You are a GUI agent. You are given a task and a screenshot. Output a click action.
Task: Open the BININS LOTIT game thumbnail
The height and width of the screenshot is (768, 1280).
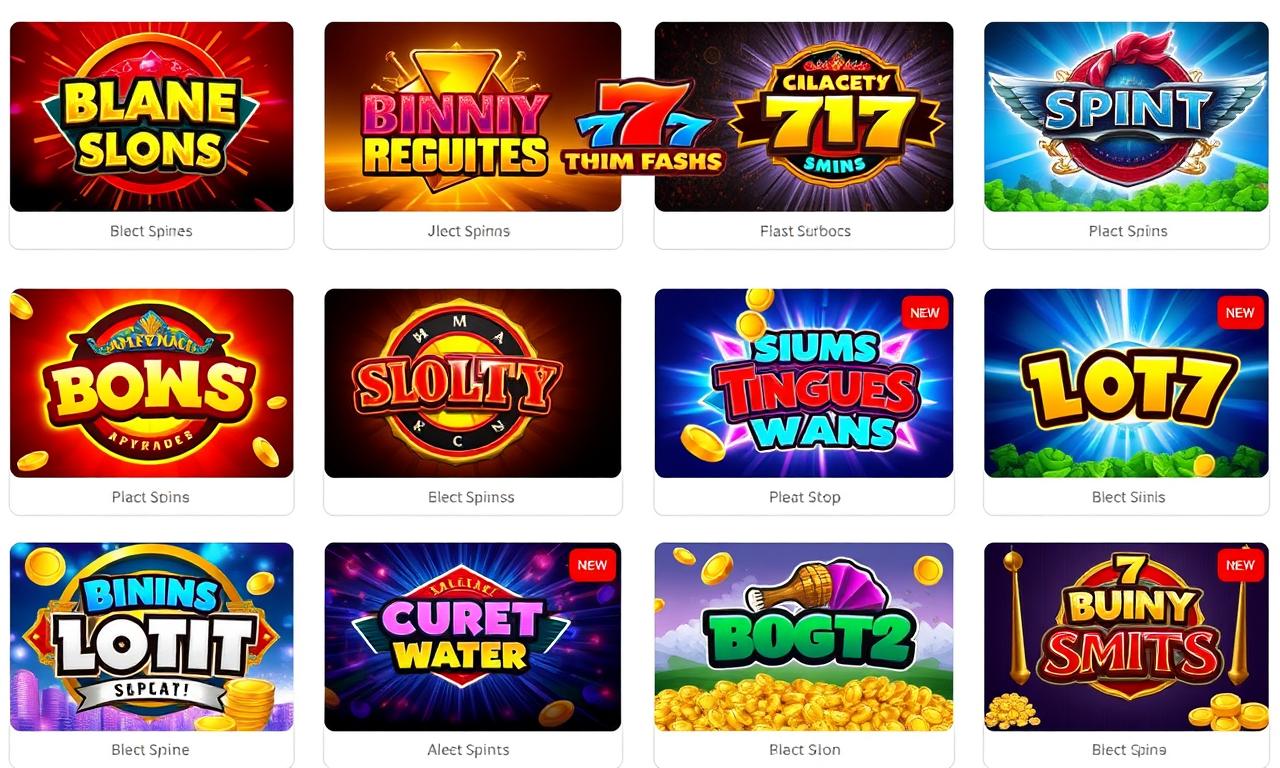click(151, 637)
